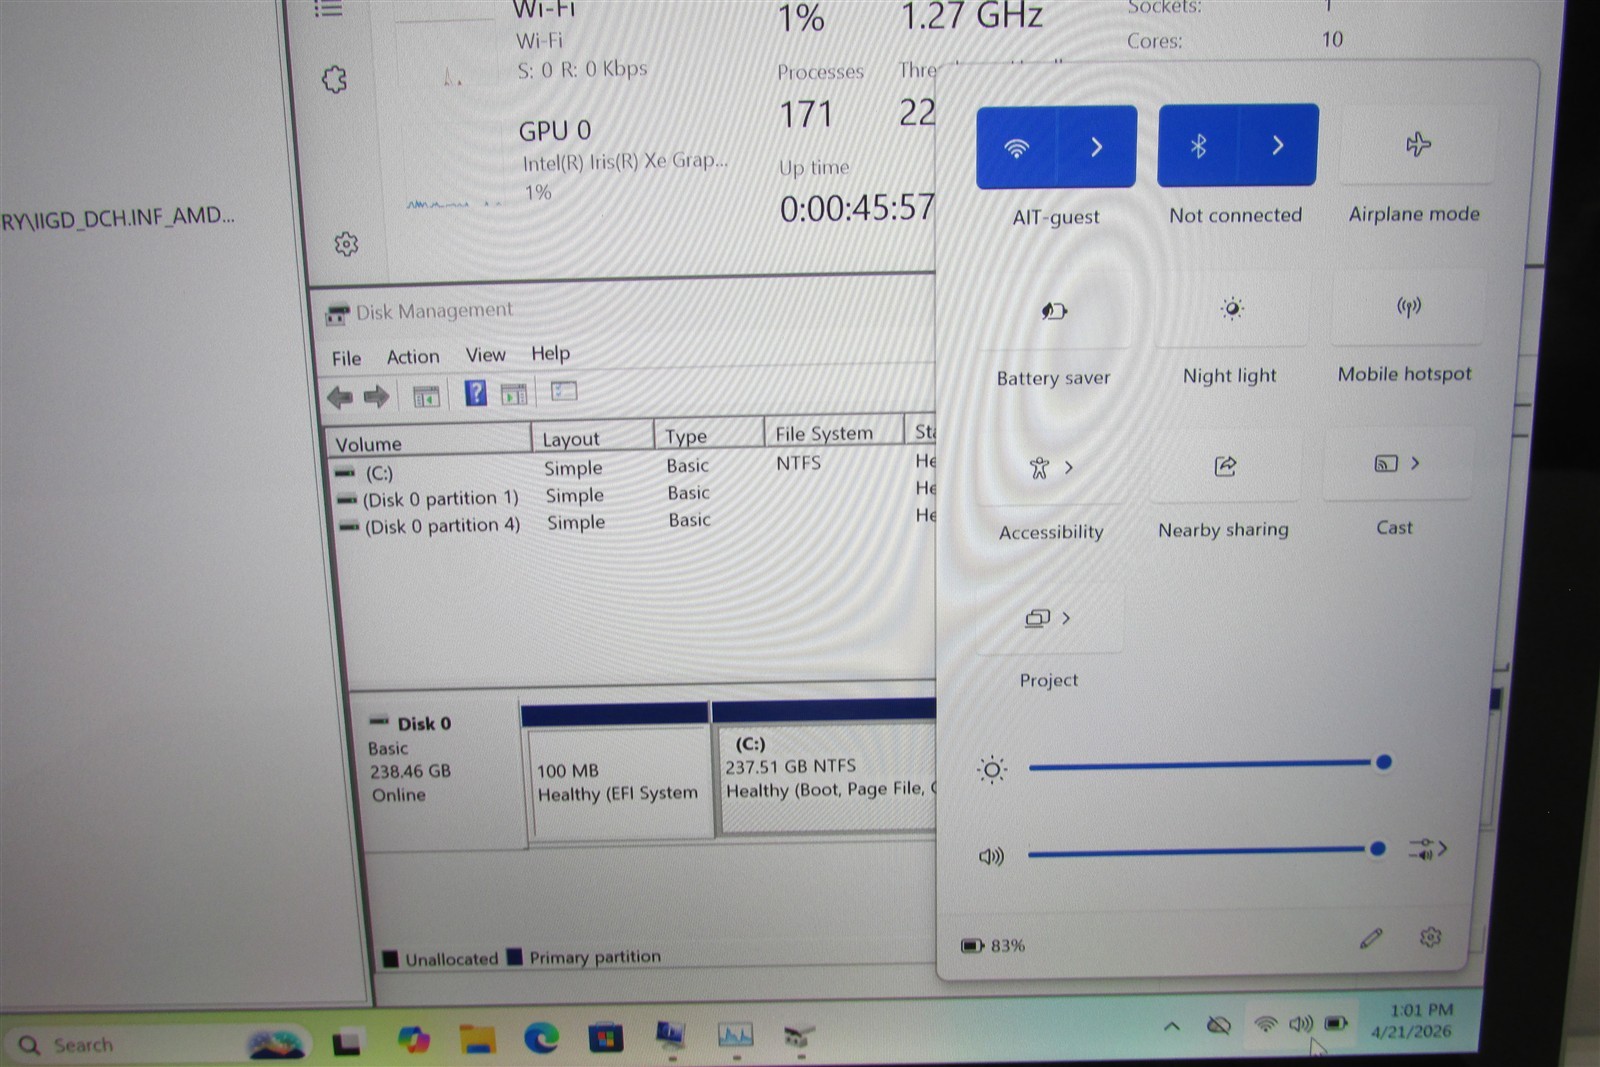Image resolution: width=1600 pixels, height=1067 pixels.
Task: Adjust the brightness slider
Action: [x=1206, y=765]
